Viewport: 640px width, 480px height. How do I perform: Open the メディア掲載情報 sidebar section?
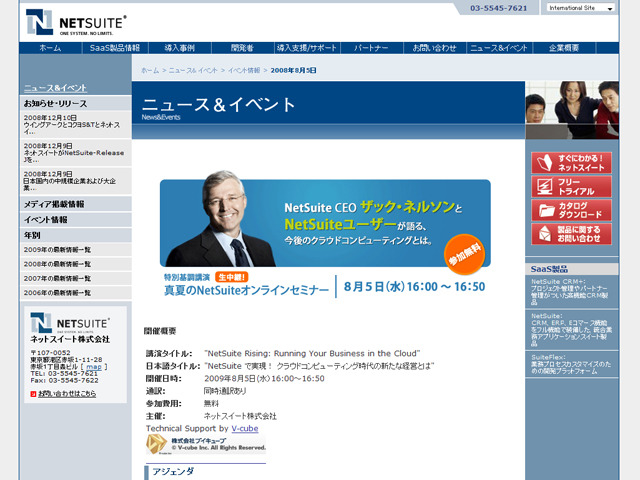(x=76, y=204)
